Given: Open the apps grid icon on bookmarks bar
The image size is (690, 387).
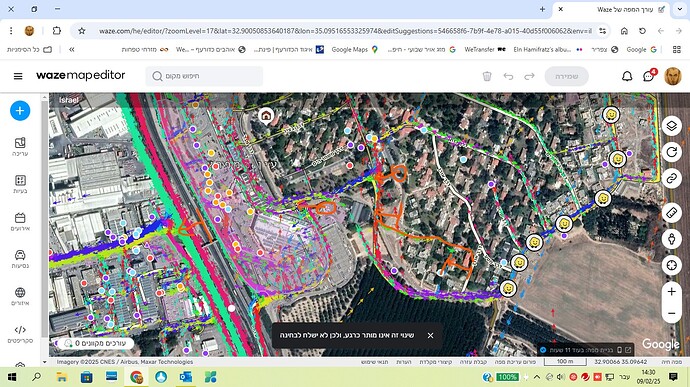Looking at the screenshot, I should (x=677, y=50).
